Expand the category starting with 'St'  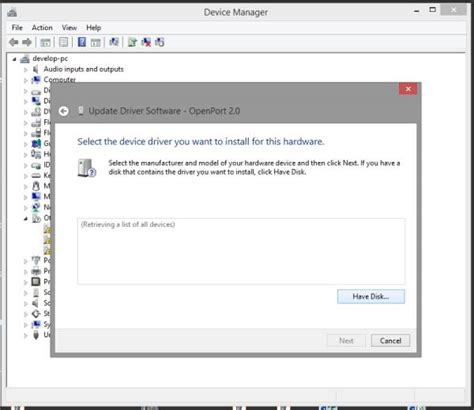coord(25,314)
